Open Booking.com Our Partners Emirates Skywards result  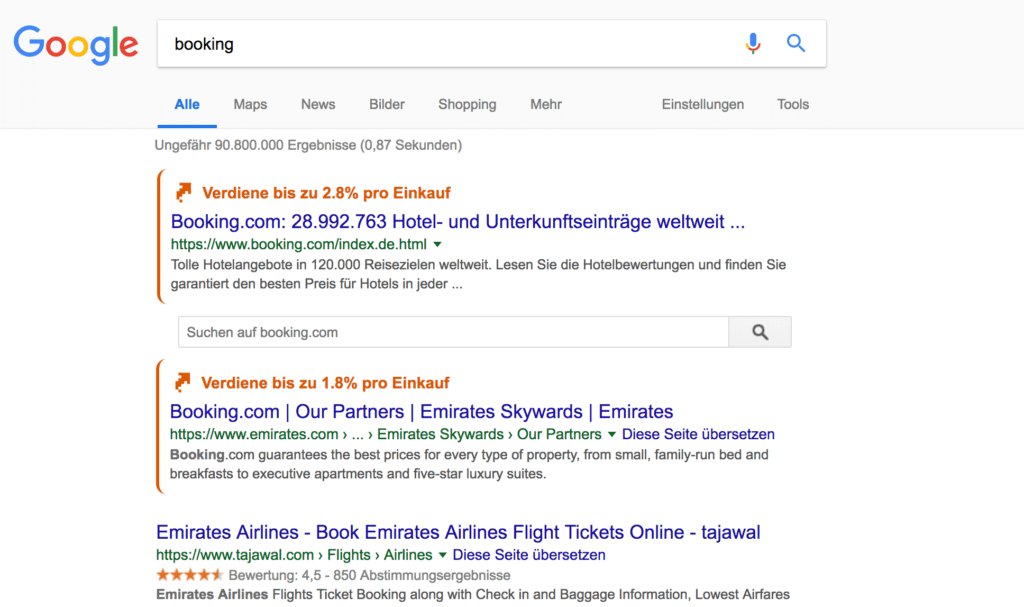pos(421,412)
